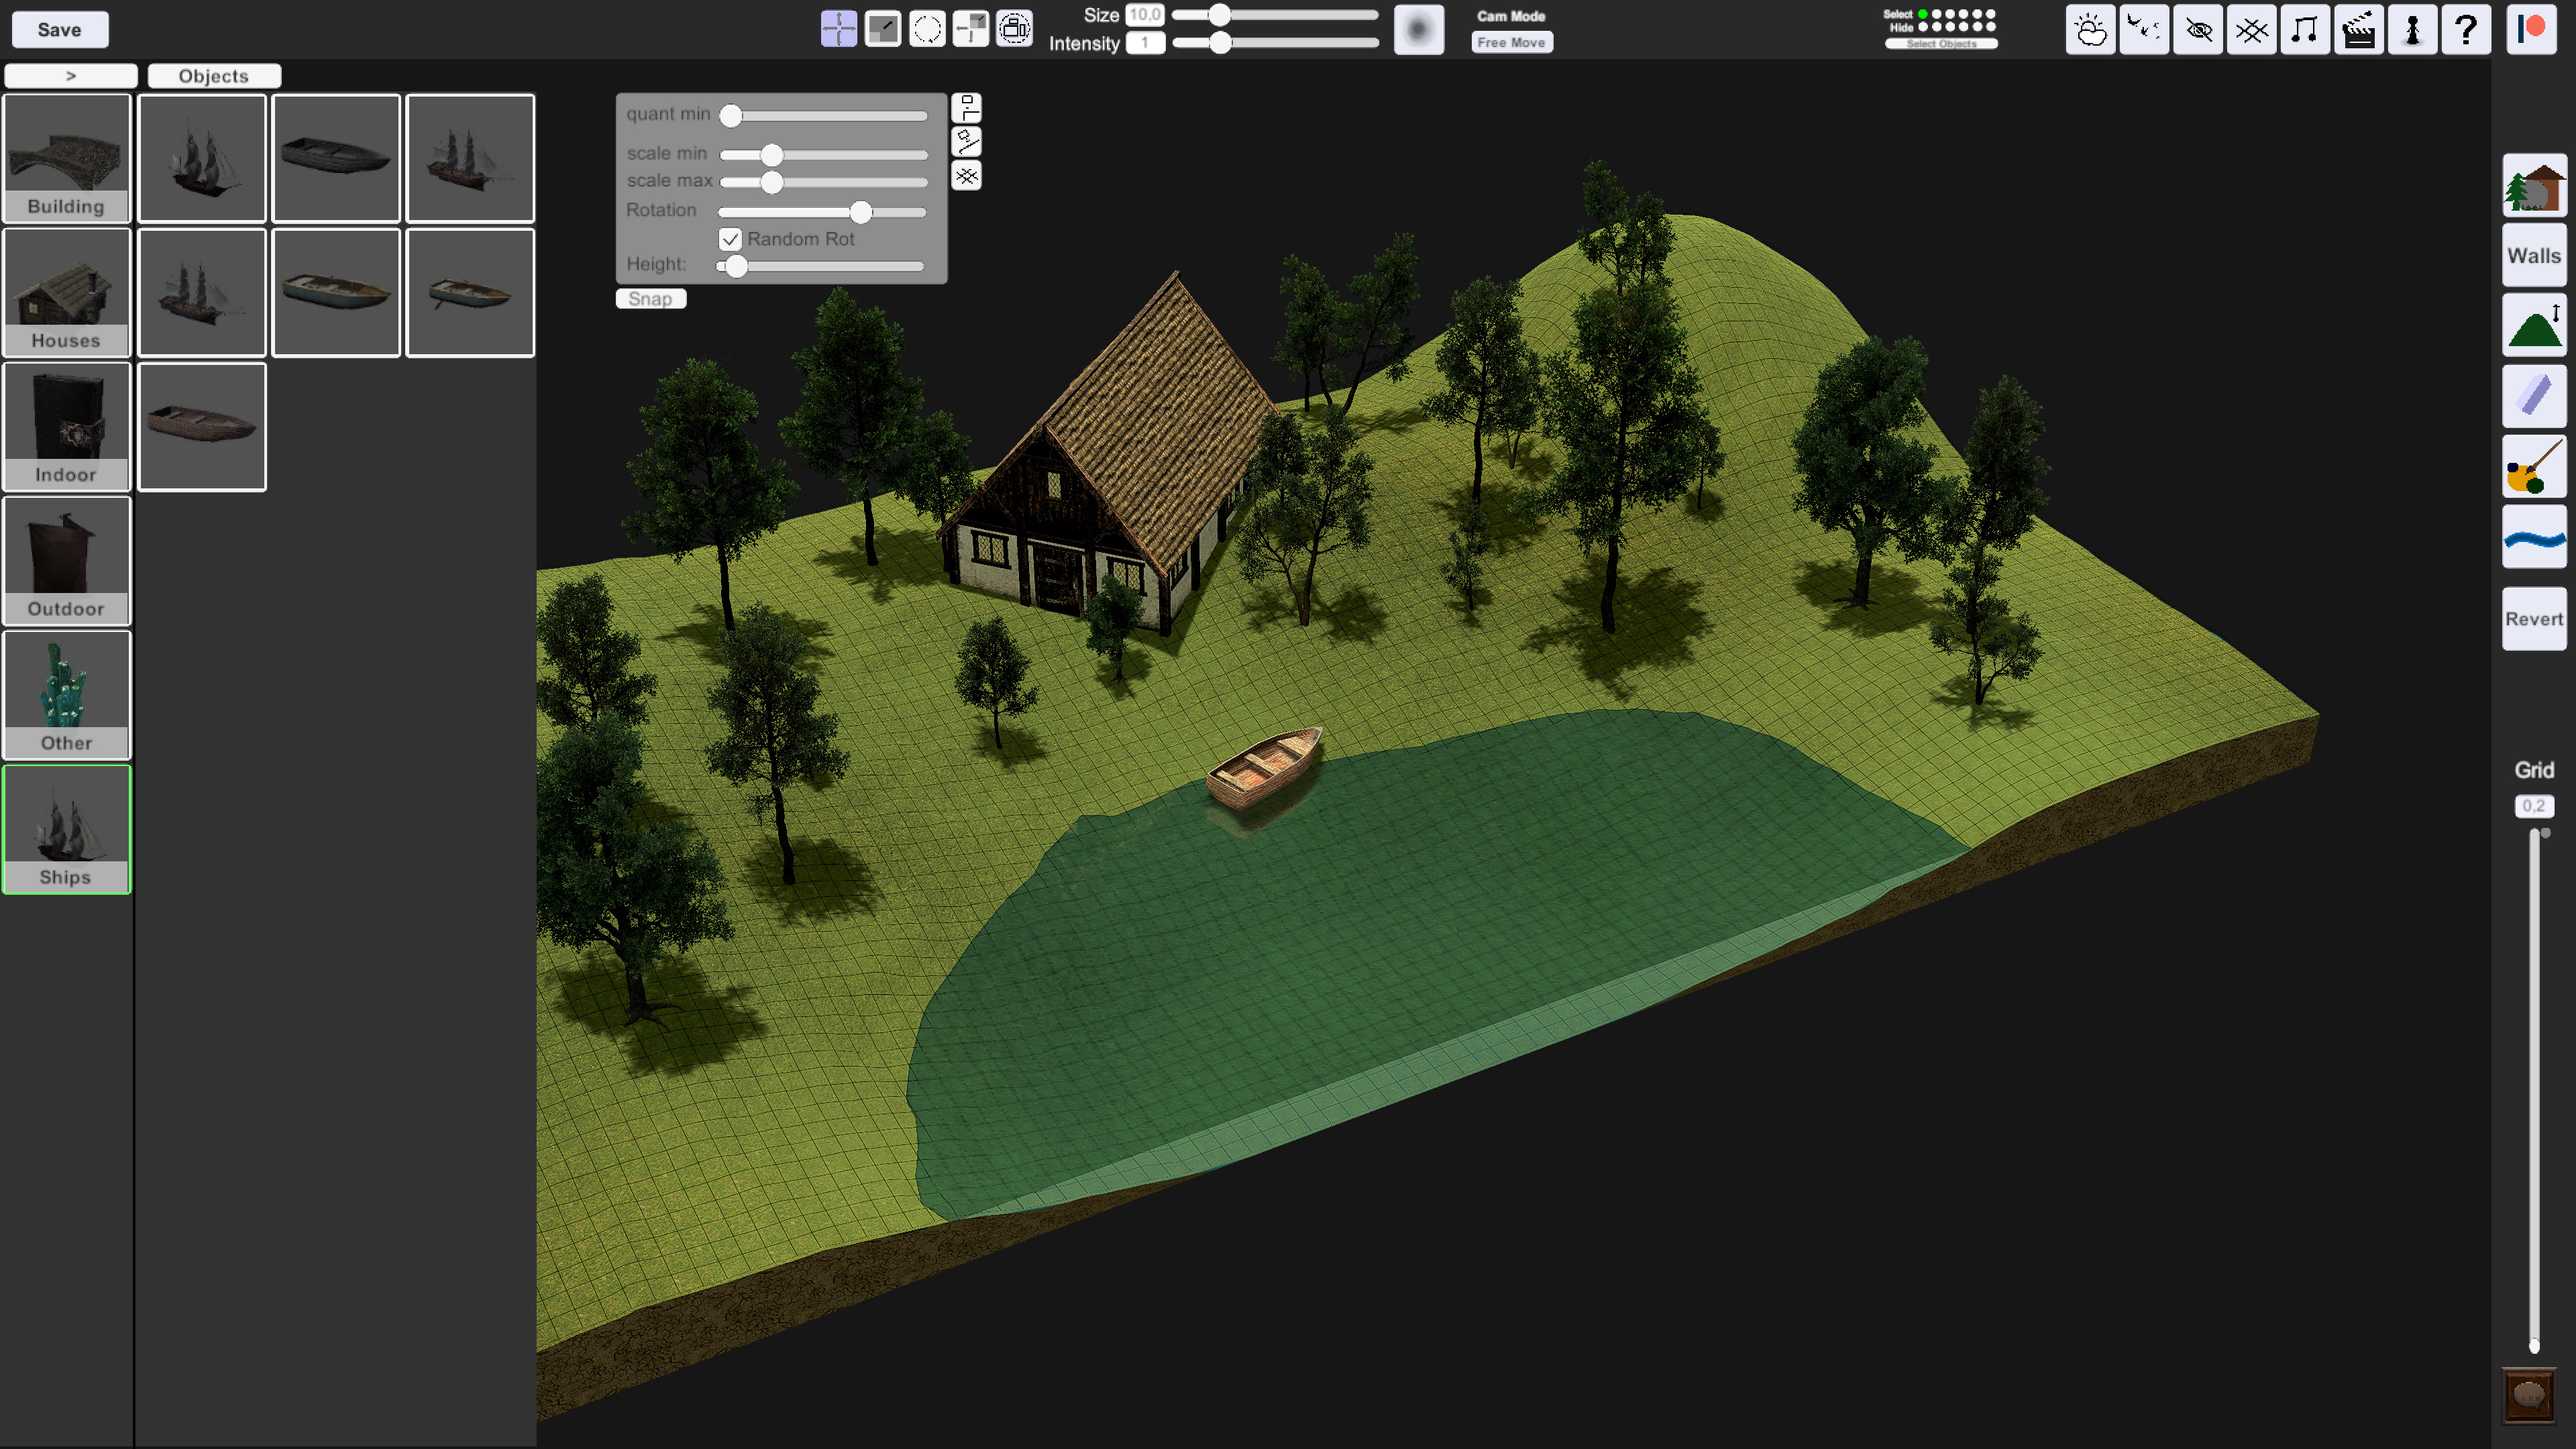This screenshot has height=1449, width=2576.
Task: Uncheck the Random Rot checkbox
Action: (730, 239)
